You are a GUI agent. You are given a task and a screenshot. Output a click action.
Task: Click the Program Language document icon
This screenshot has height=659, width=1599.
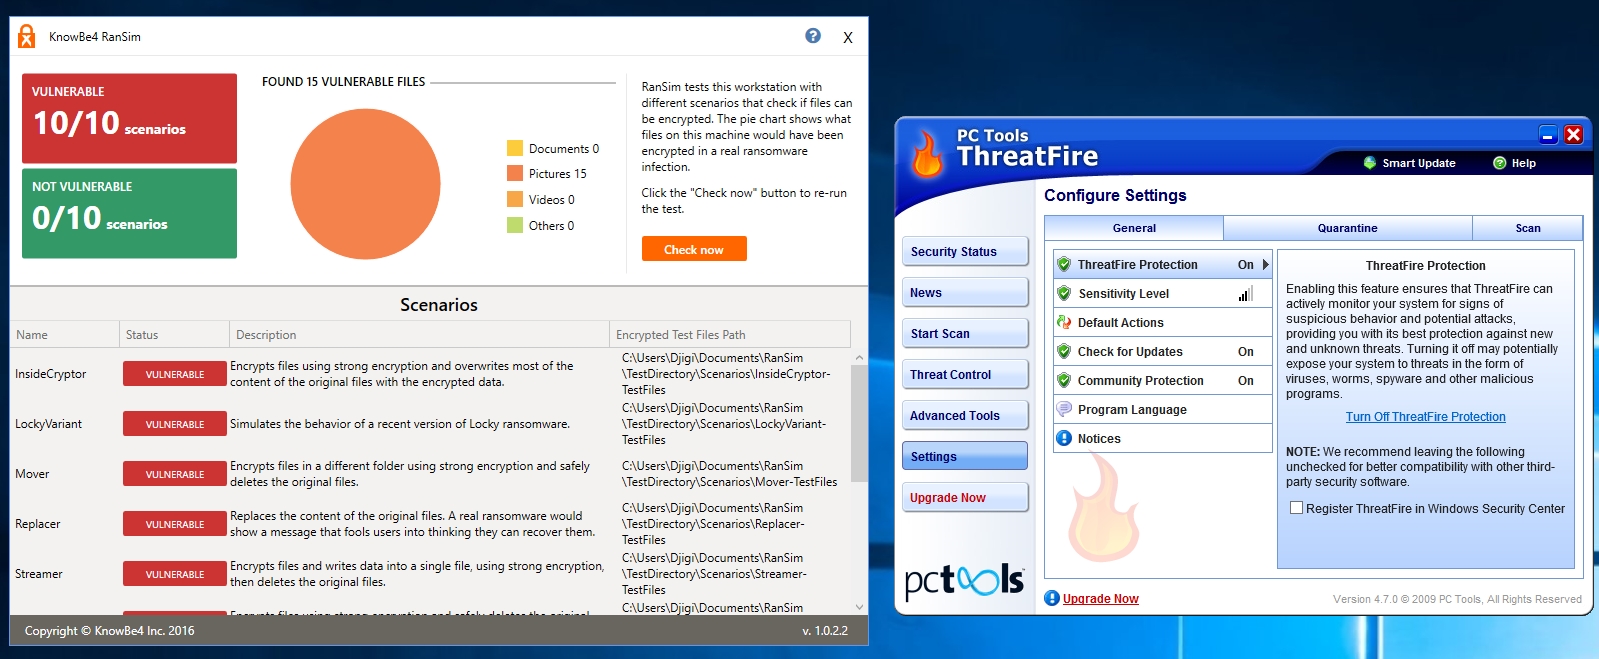[x=1064, y=410]
